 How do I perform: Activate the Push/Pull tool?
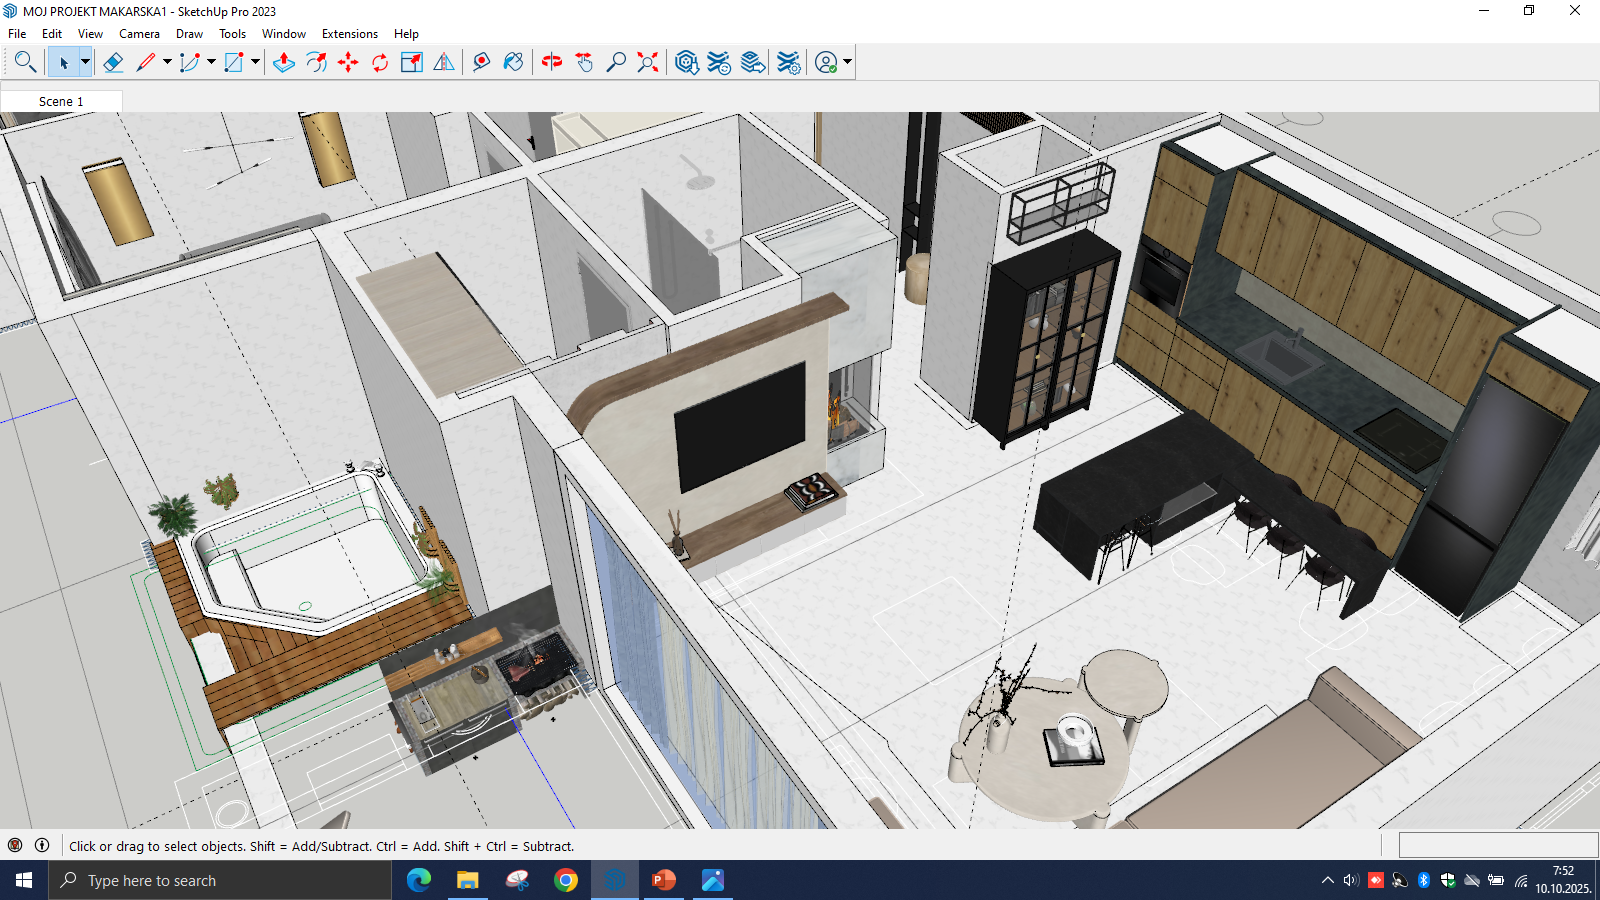tap(284, 62)
